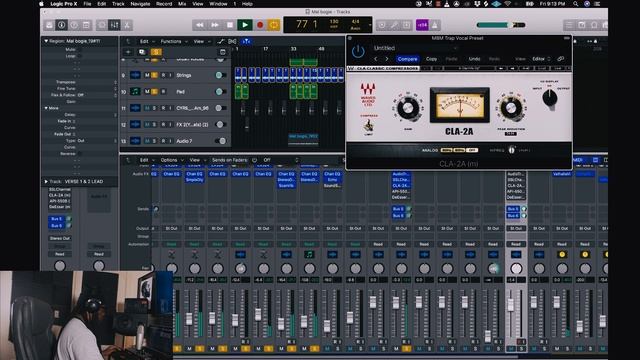
Task: Open the tracks area Edit dropdown
Action: point(147,41)
